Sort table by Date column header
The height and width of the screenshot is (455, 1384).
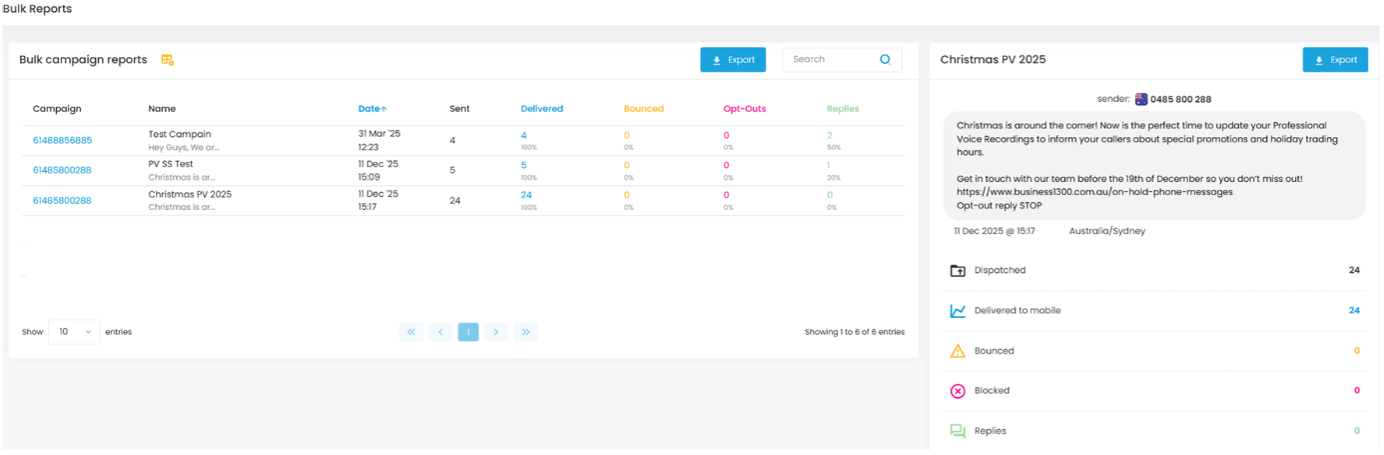tap(372, 109)
